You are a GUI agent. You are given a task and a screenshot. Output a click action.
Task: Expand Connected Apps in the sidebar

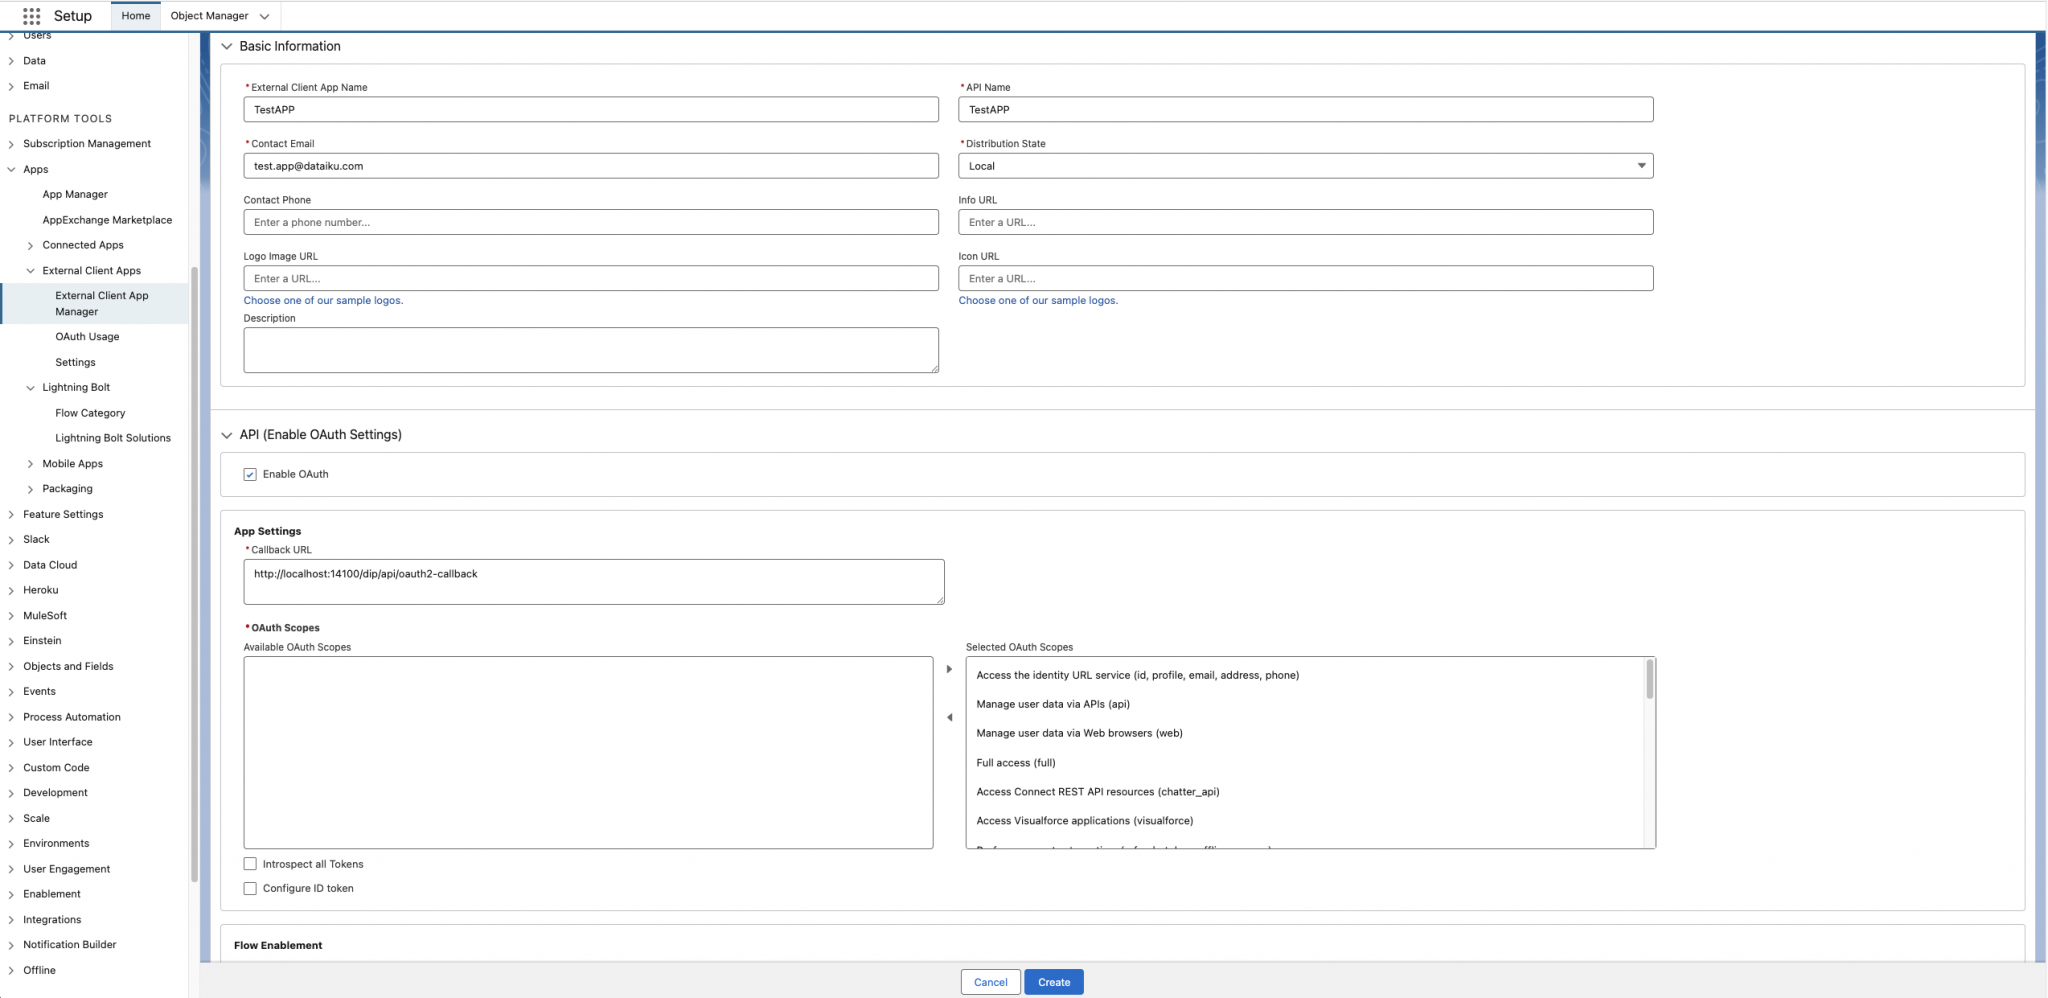point(29,245)
